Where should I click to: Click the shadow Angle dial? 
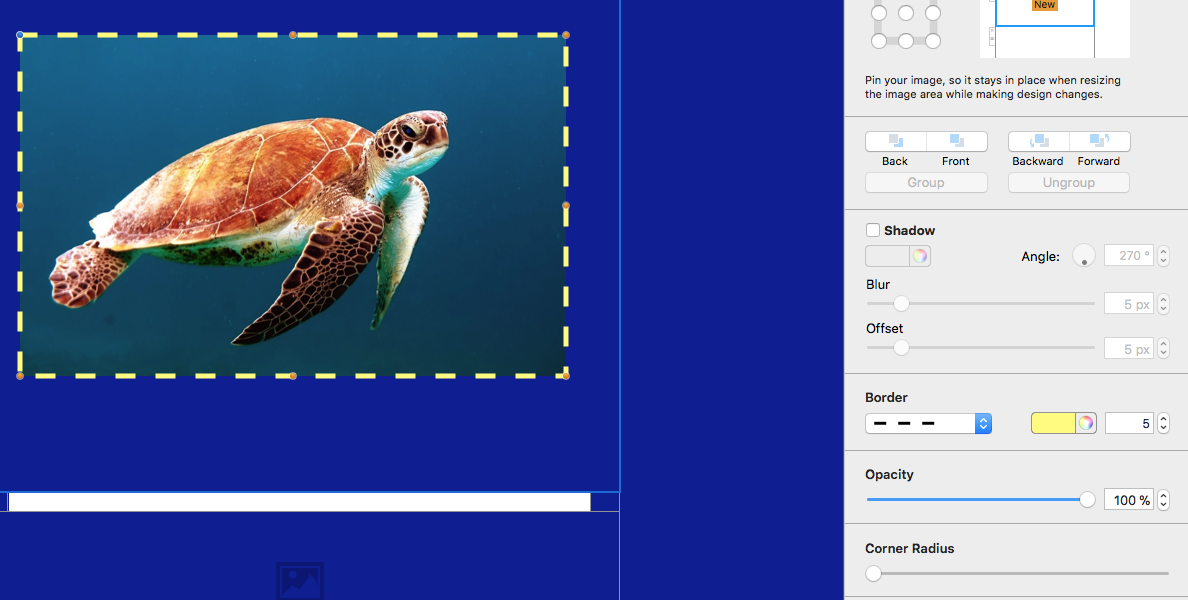pos(1083,256)
